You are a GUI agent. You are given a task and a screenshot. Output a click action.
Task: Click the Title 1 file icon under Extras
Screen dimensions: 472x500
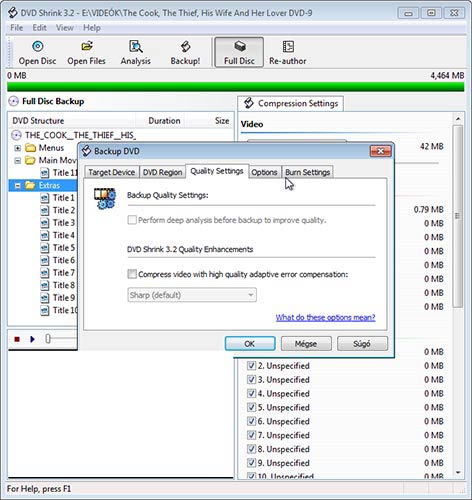click(x=45, y=198)
